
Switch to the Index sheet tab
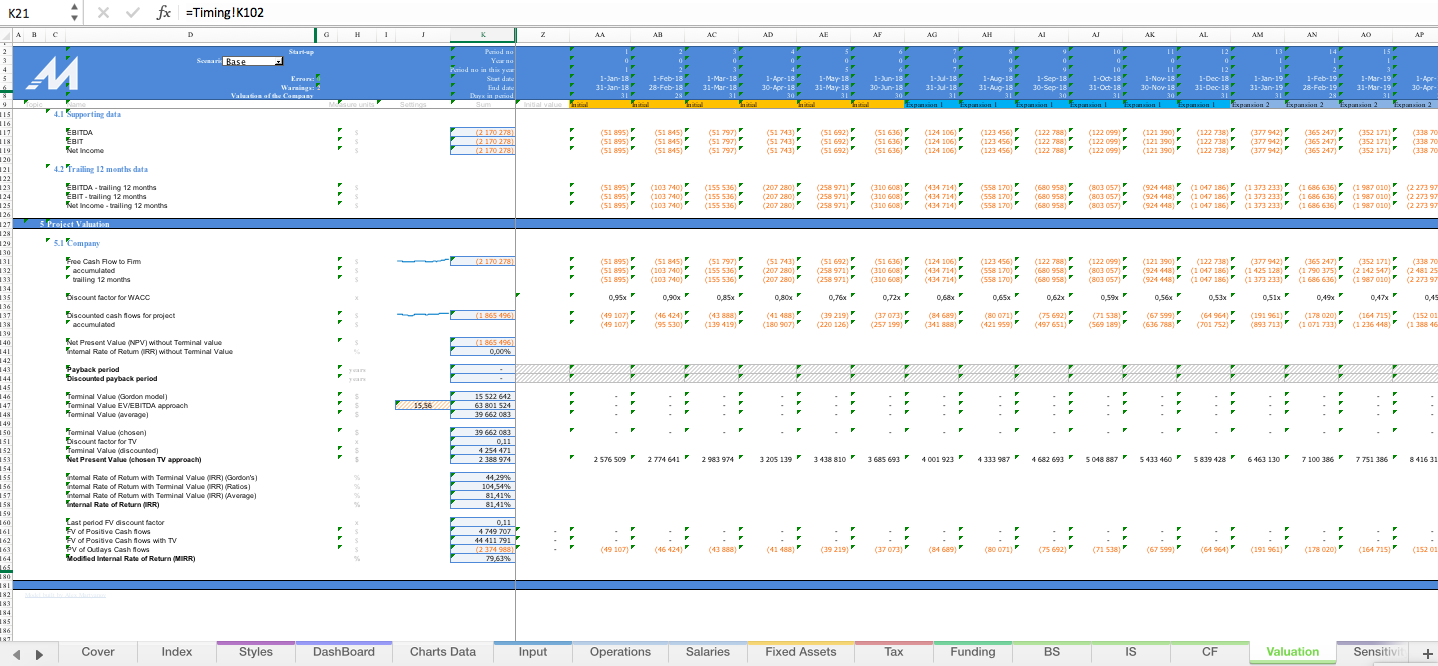point(177,652)
